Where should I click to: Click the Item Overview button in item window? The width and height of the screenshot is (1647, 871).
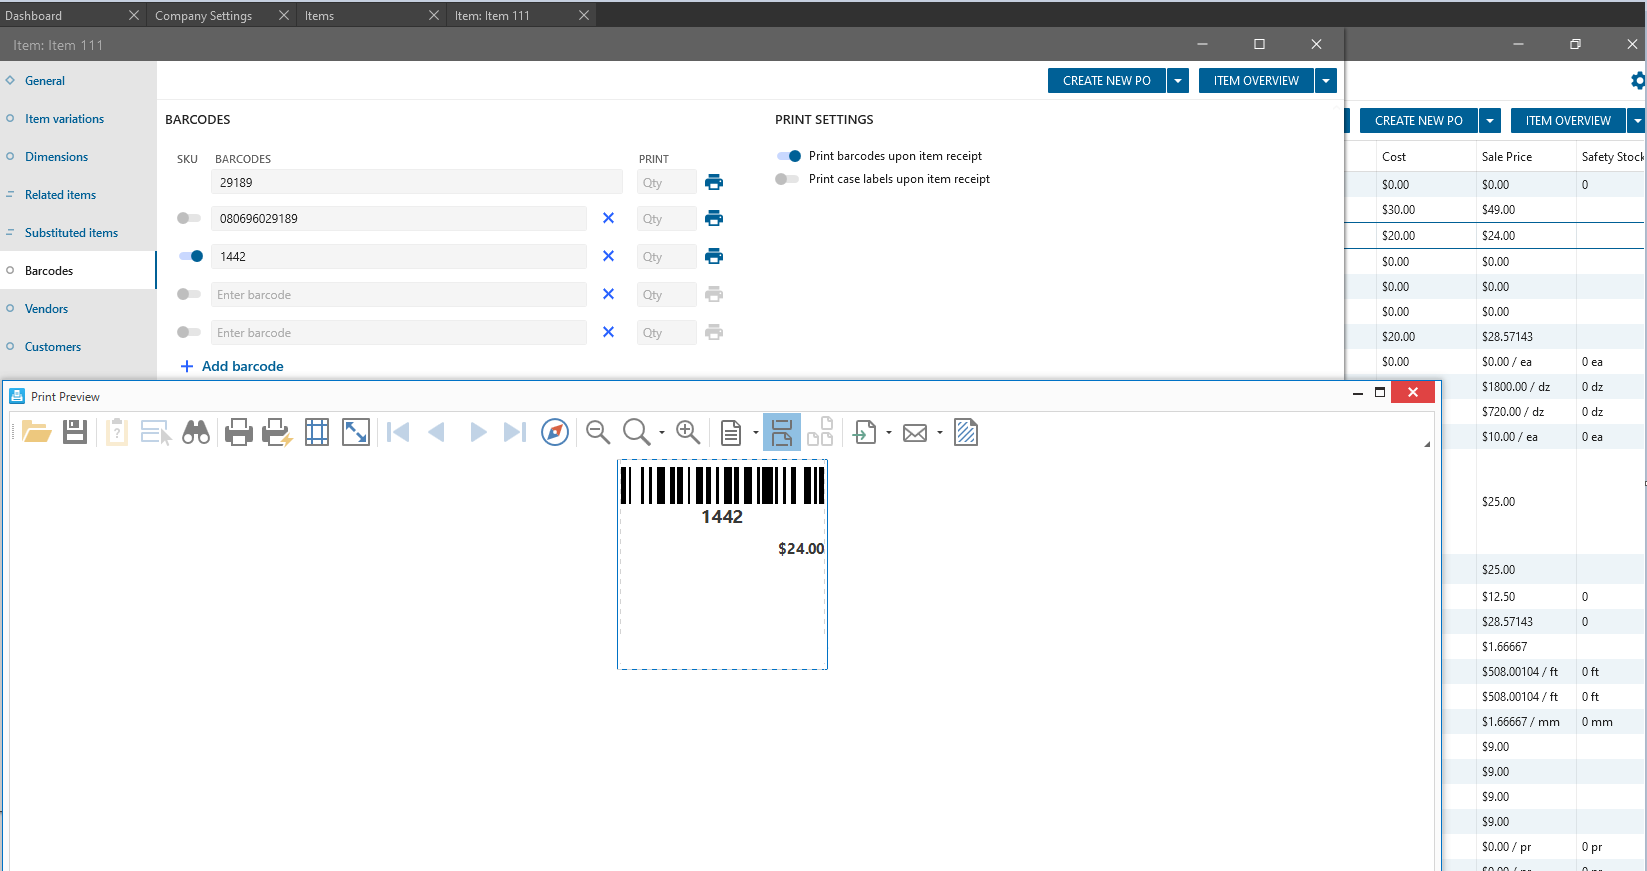[x=1256, y=81]
